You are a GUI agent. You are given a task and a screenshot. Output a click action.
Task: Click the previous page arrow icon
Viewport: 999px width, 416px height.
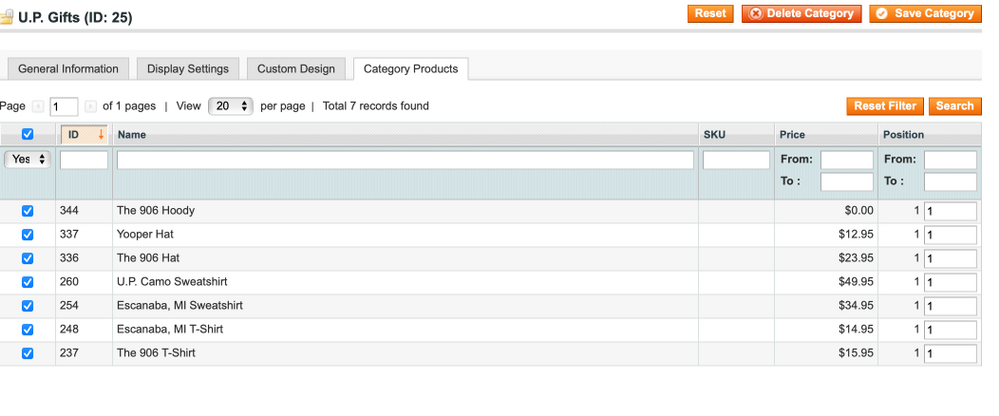(x=38, y=106)
